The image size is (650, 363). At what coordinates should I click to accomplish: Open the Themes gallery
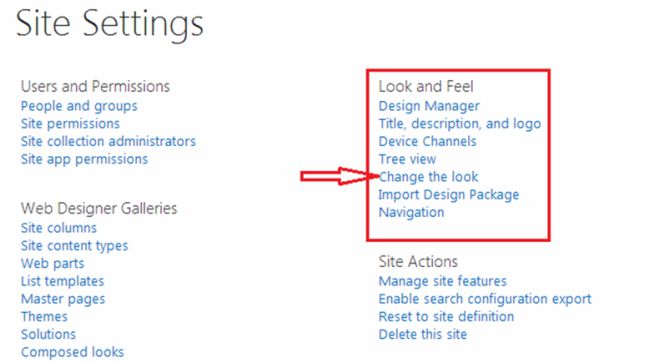44,317
